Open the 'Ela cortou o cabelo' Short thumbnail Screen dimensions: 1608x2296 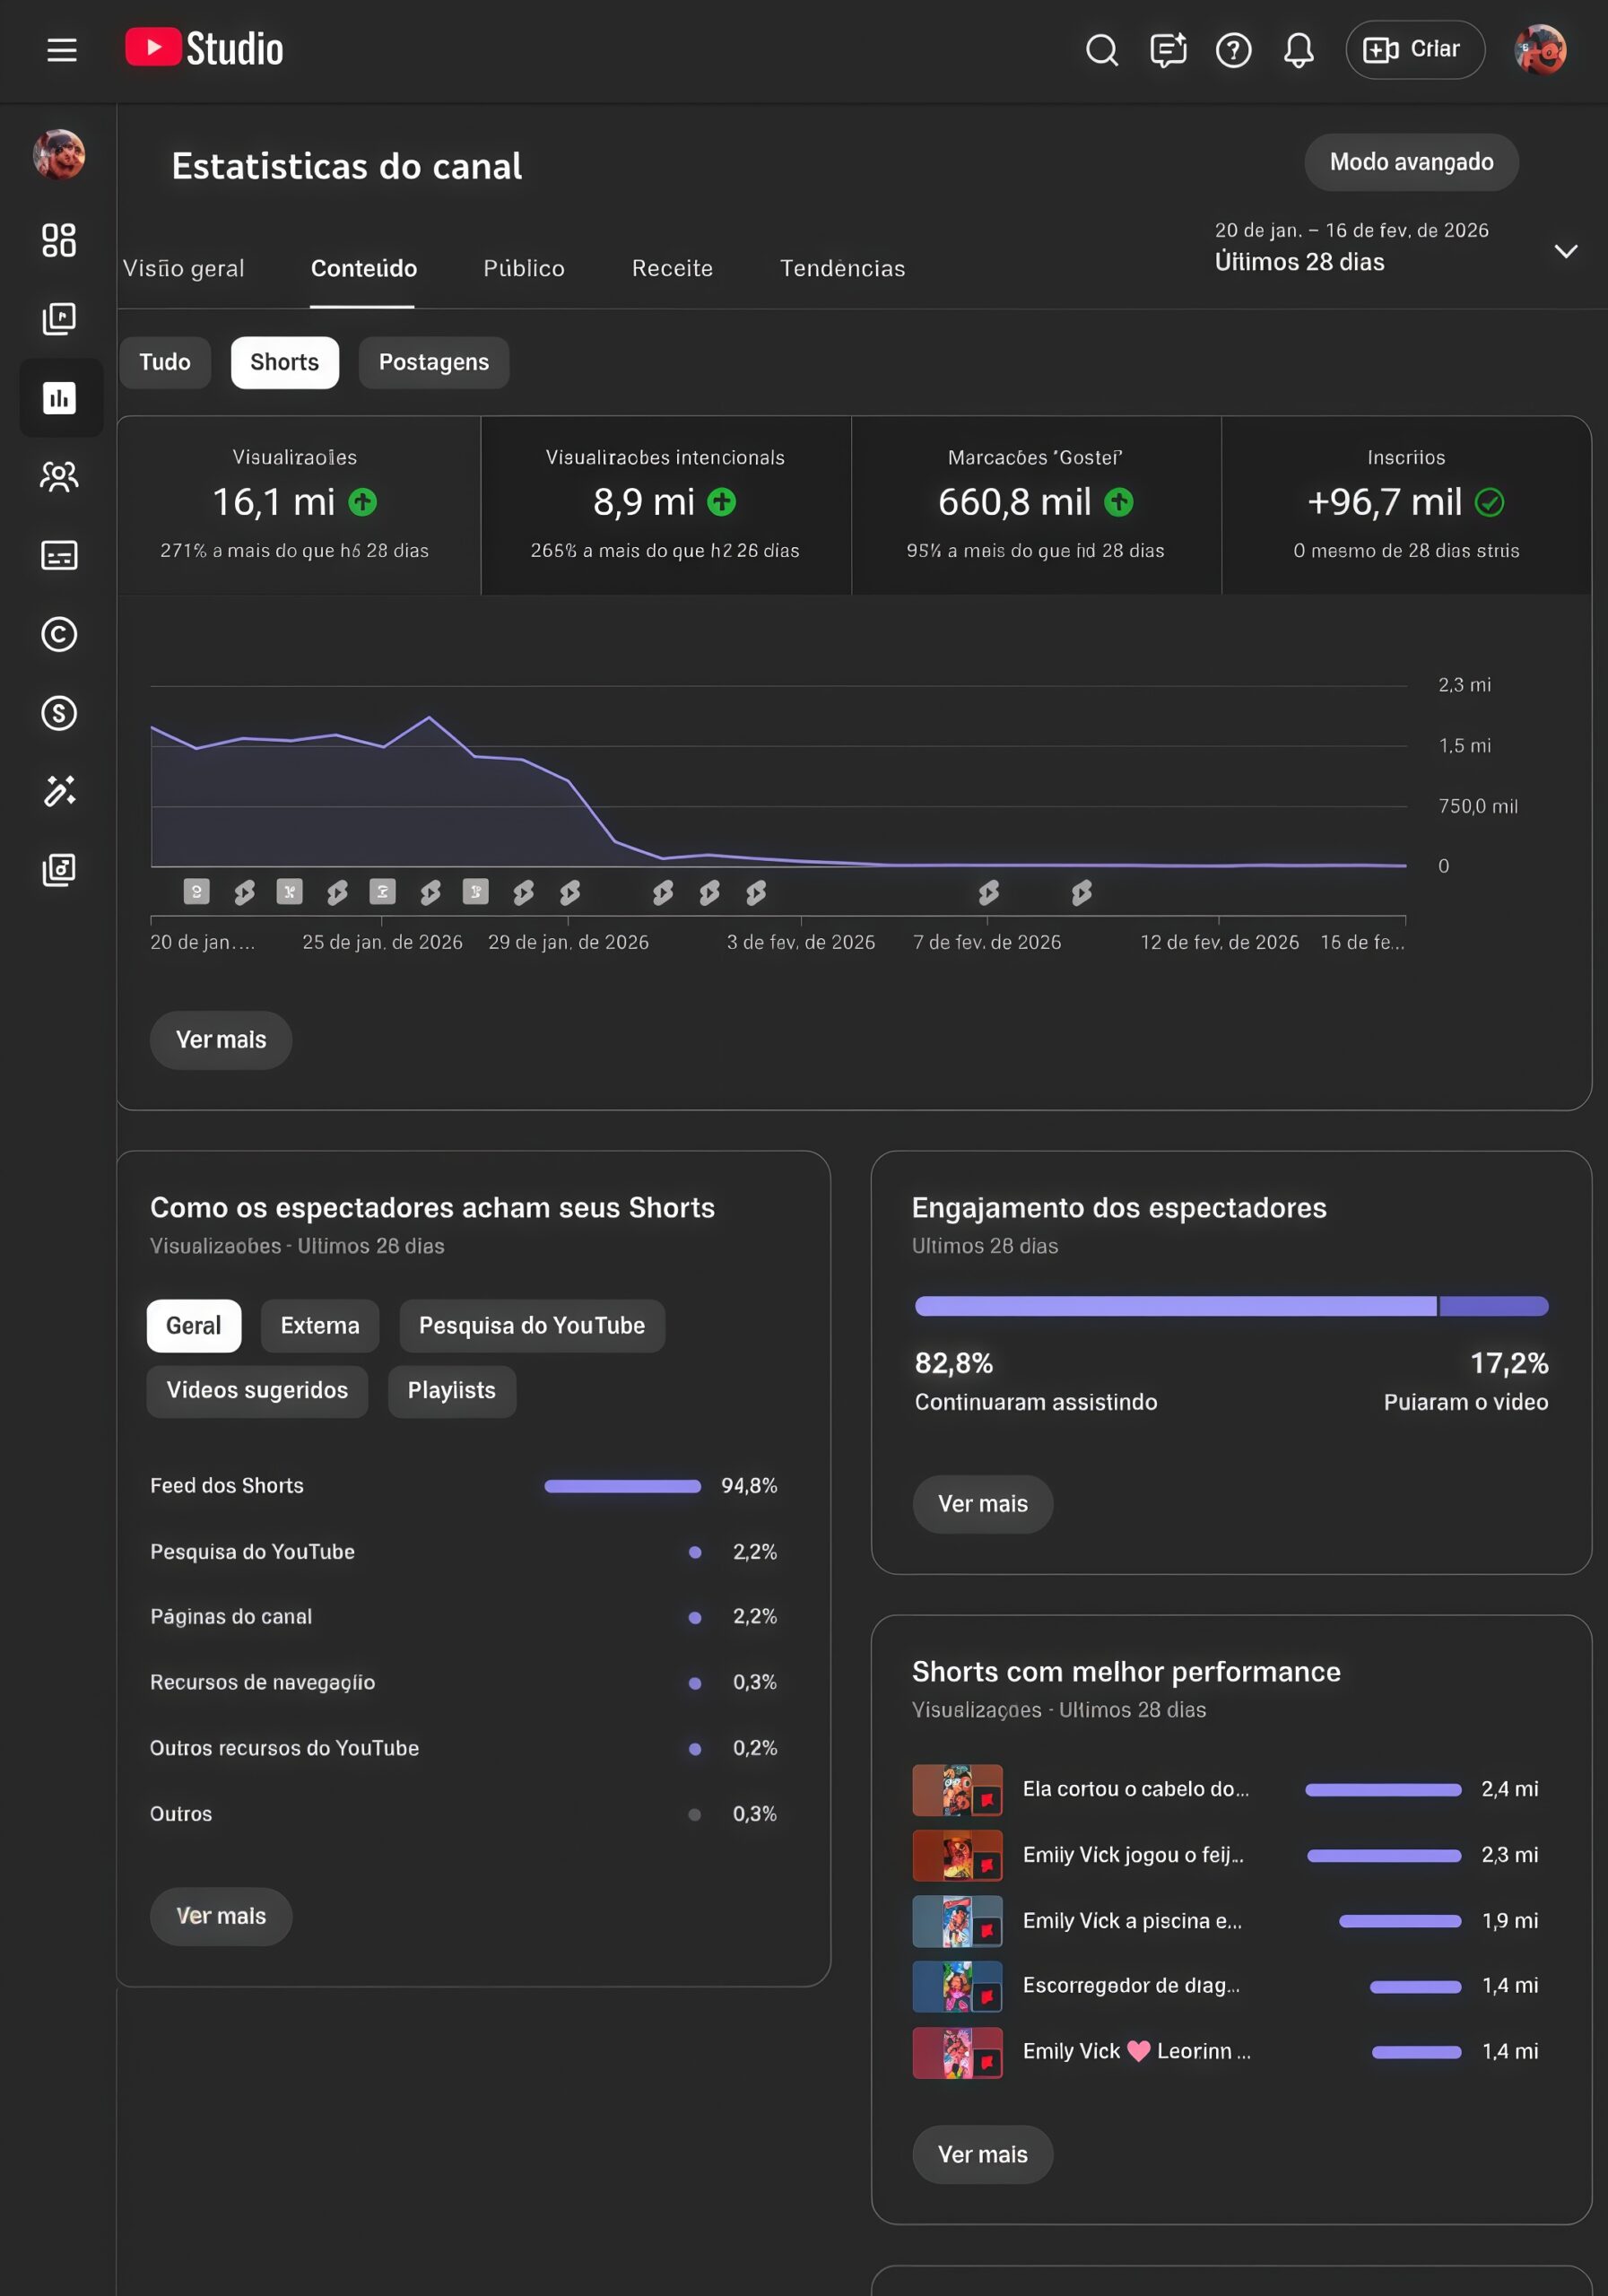click(x=957, y=1789)
